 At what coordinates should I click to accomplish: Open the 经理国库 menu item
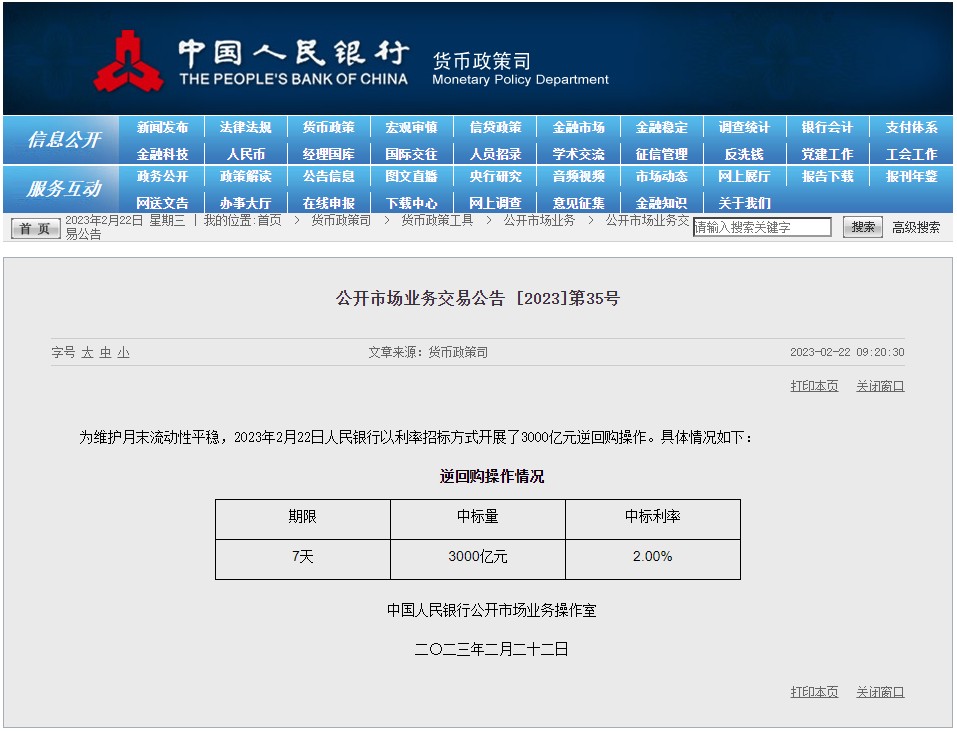tap(328, 154)
